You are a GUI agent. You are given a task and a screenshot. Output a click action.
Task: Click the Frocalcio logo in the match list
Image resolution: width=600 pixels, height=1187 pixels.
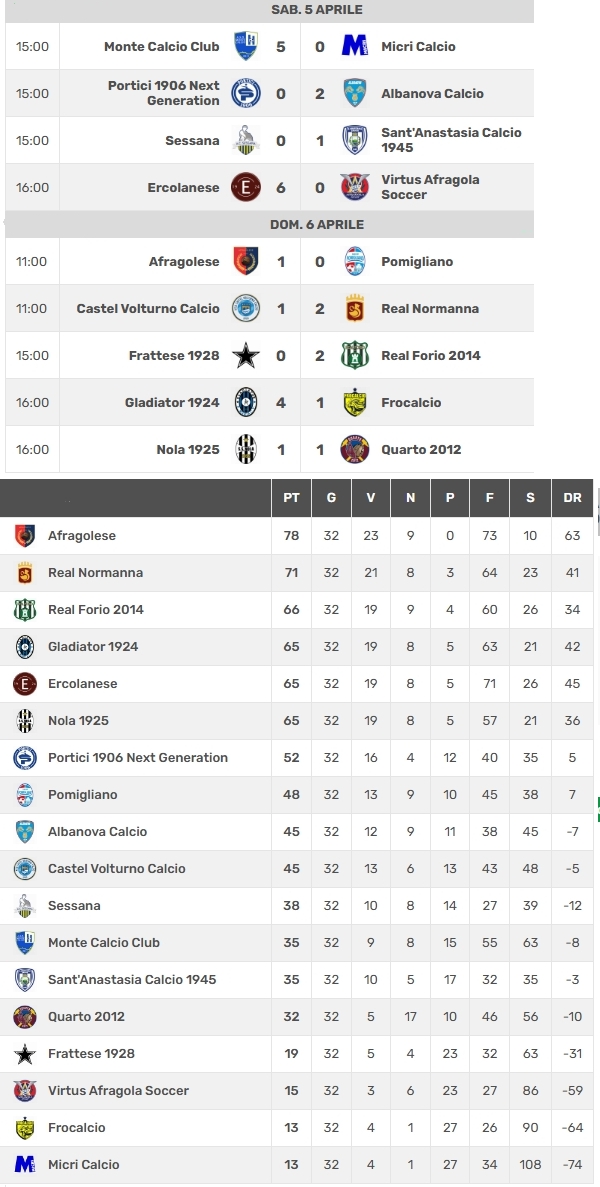354,402
